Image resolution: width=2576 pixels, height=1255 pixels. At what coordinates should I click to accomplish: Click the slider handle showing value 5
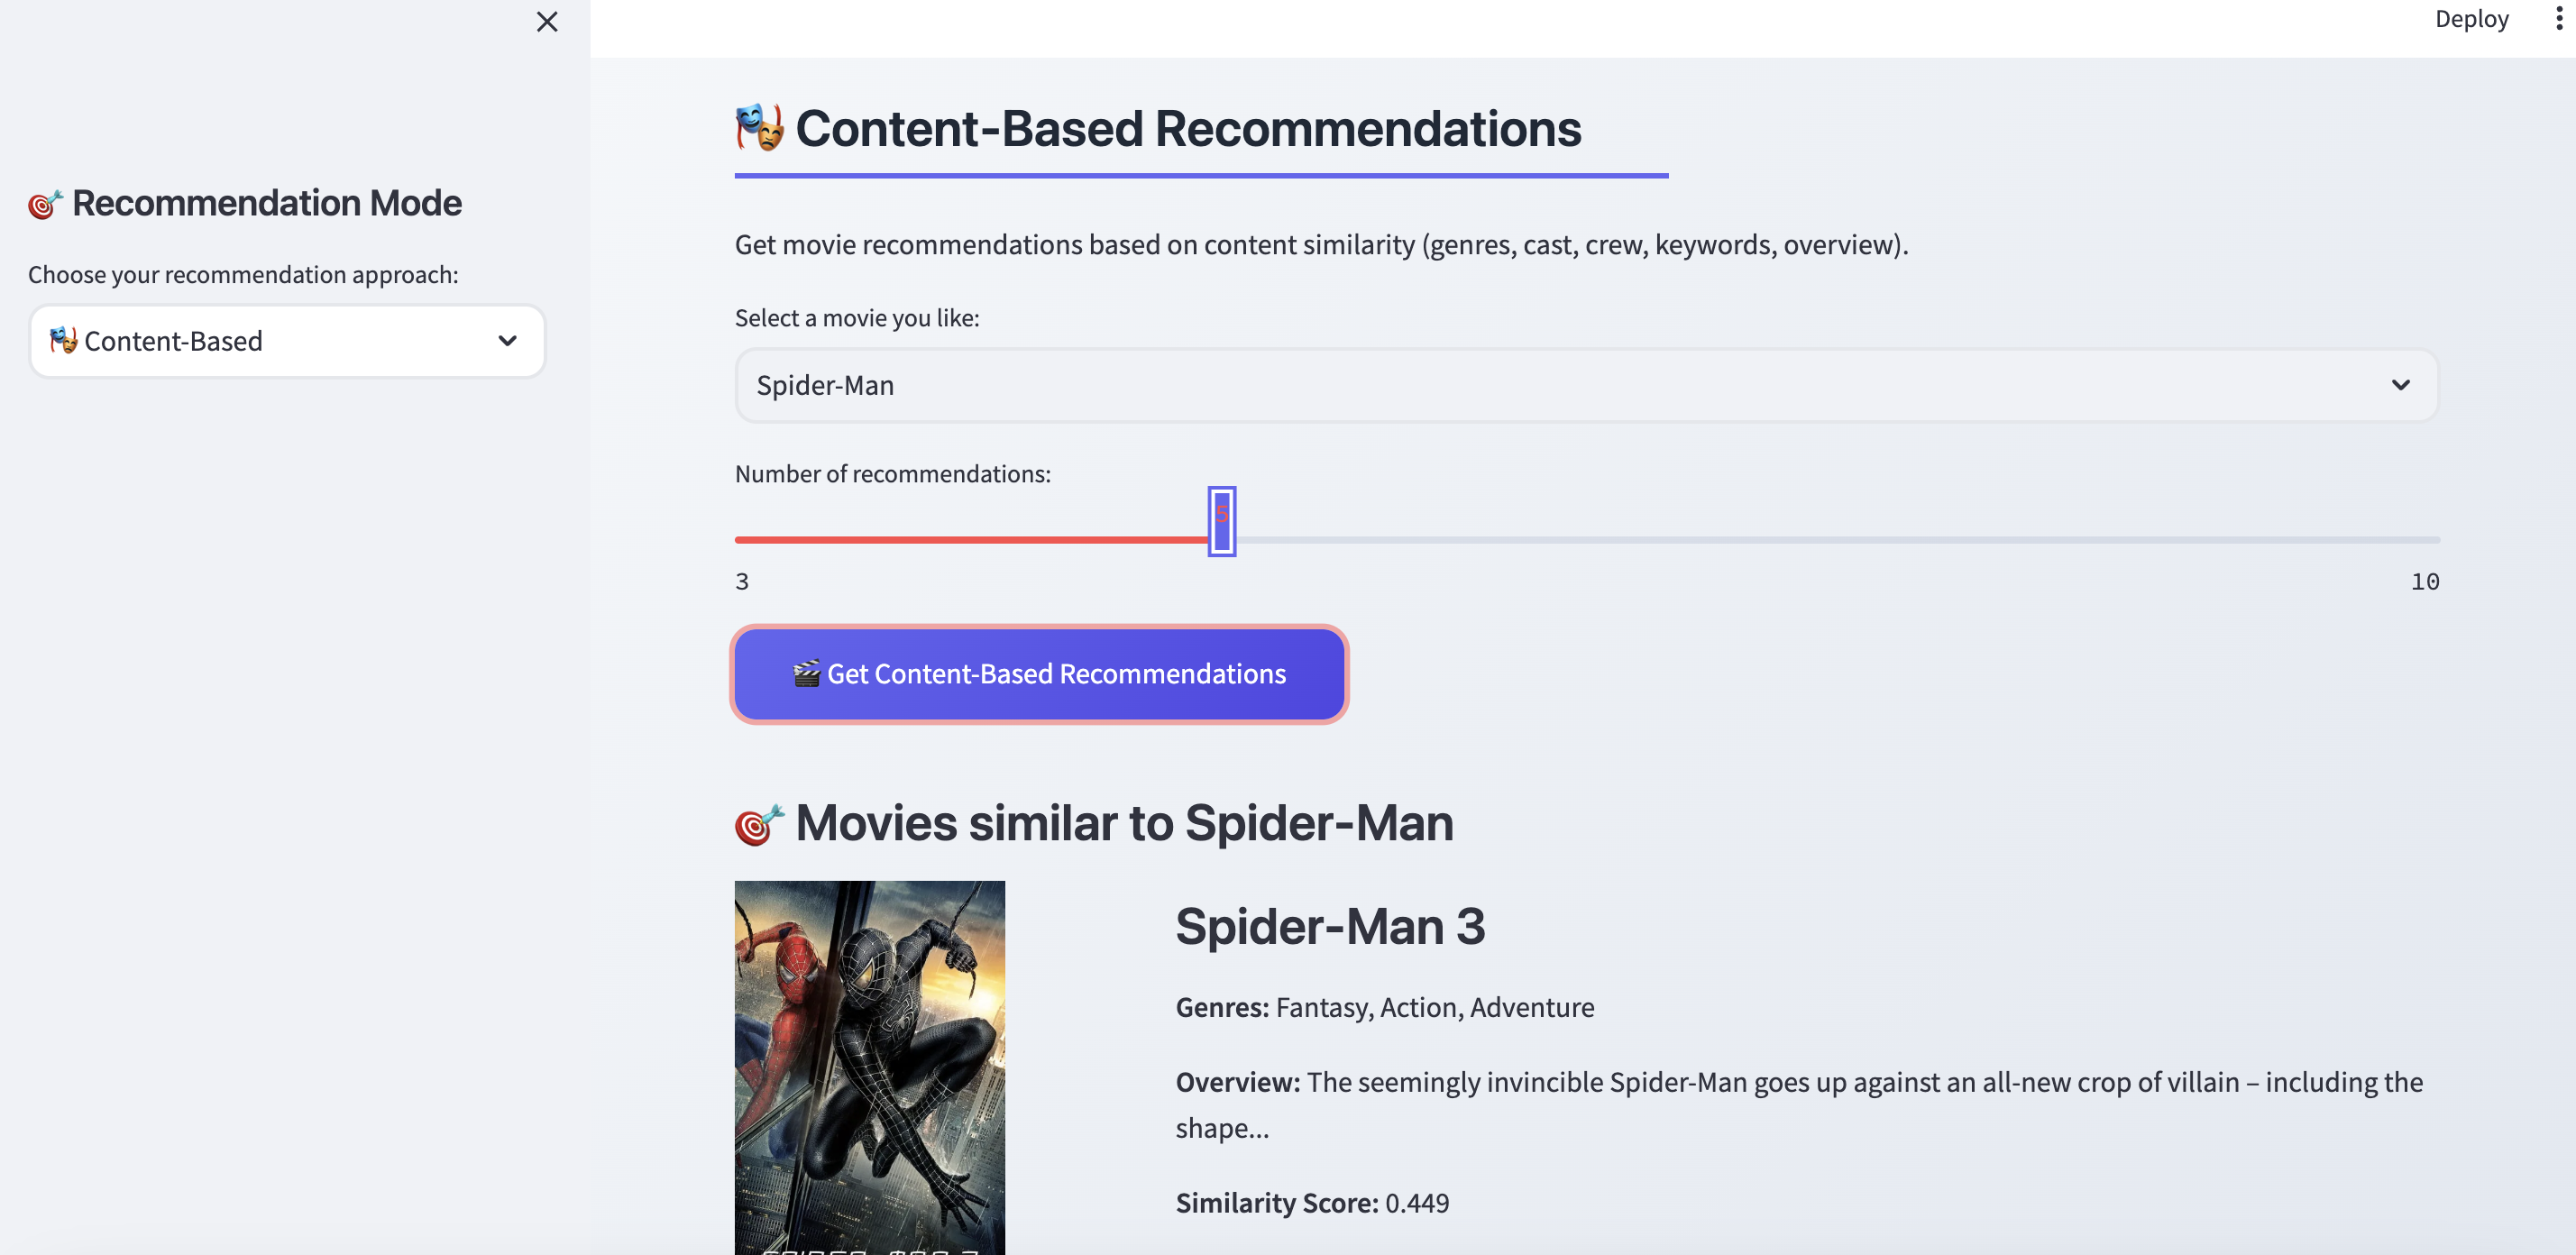coord(1222,521)
